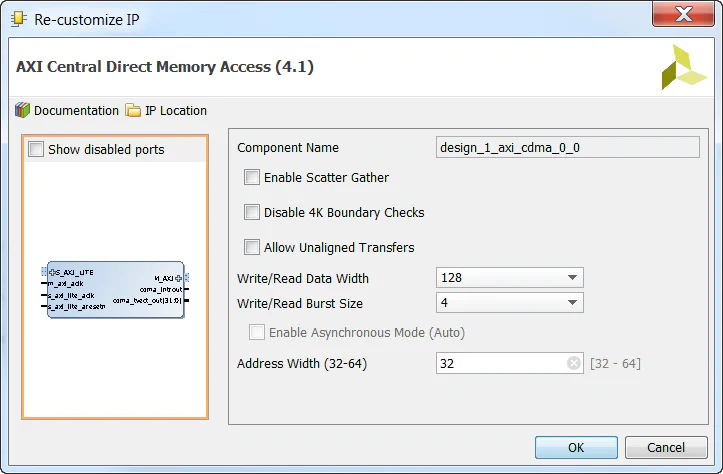Click the Write/Read Burst Size label
Image resolution: width=723 pixels, height=474 pixels.
(300, 303)
